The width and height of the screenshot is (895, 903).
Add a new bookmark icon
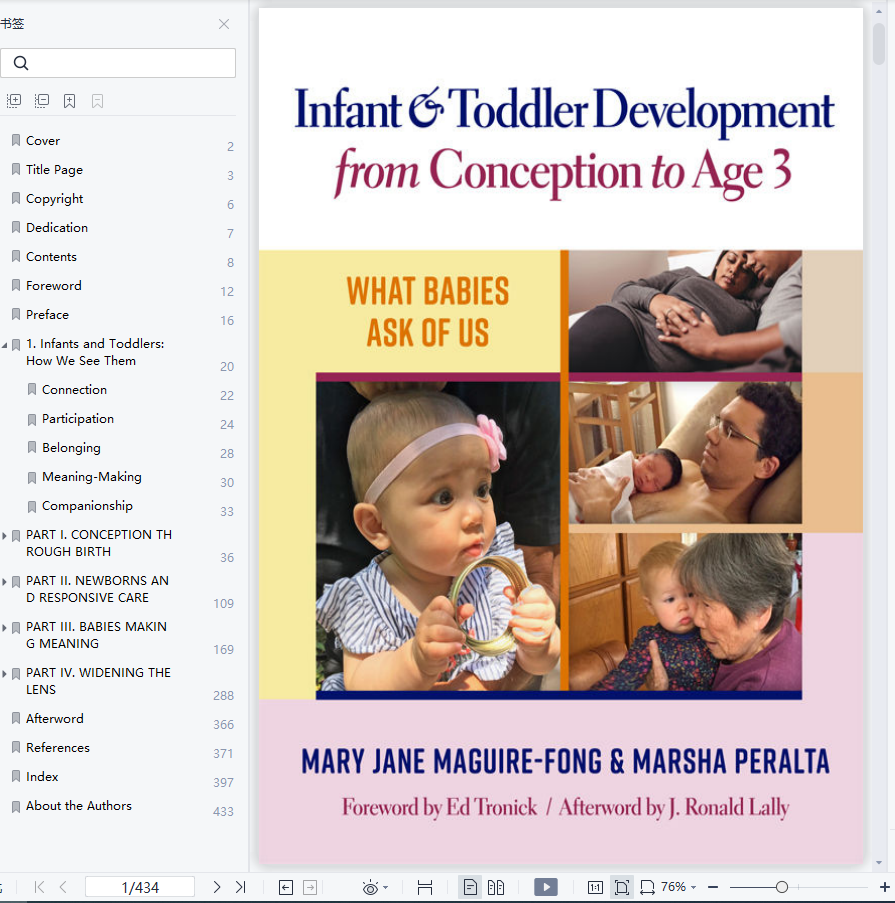[69, 101]
